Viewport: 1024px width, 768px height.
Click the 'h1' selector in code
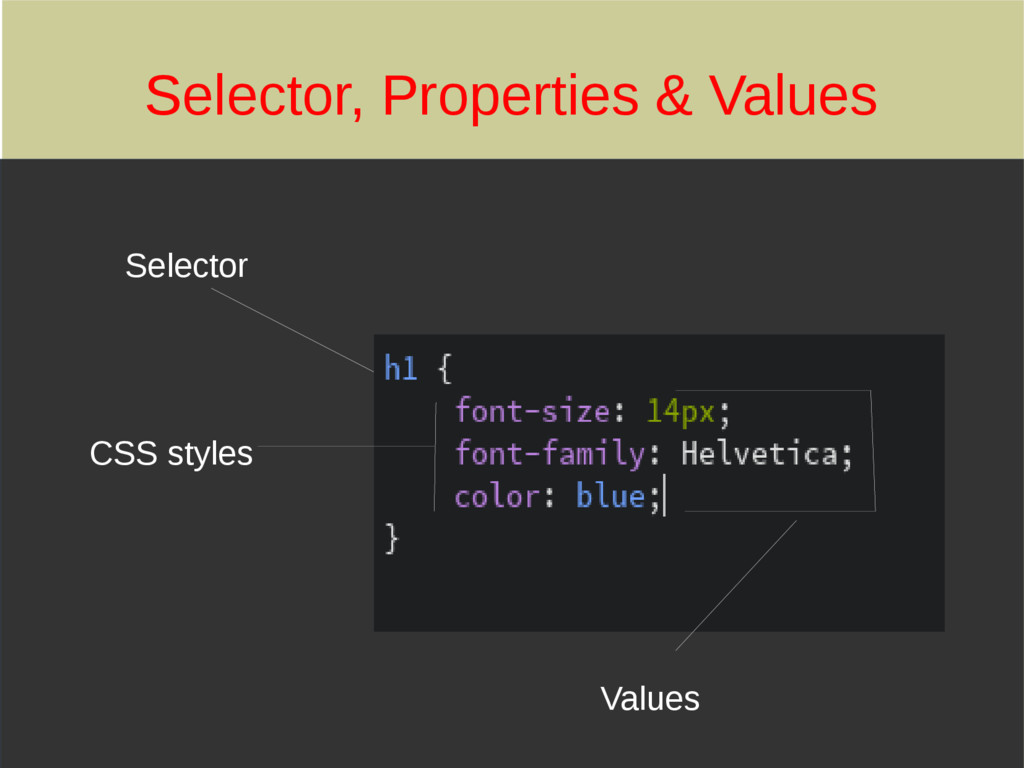tap(400, 368)
